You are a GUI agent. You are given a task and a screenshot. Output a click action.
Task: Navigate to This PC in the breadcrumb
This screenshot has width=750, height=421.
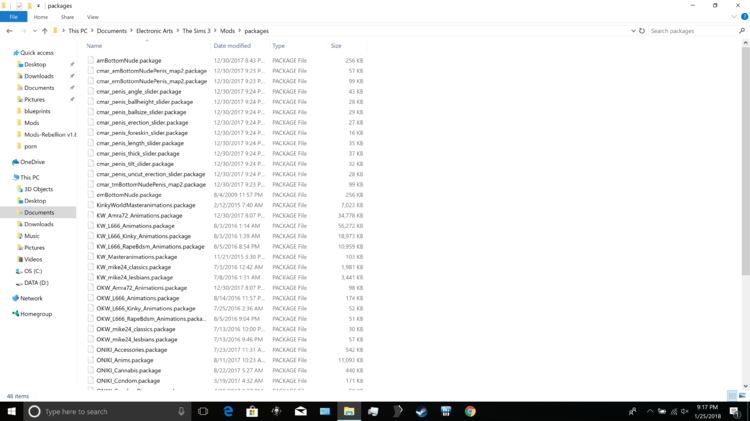tap(78, 31)
